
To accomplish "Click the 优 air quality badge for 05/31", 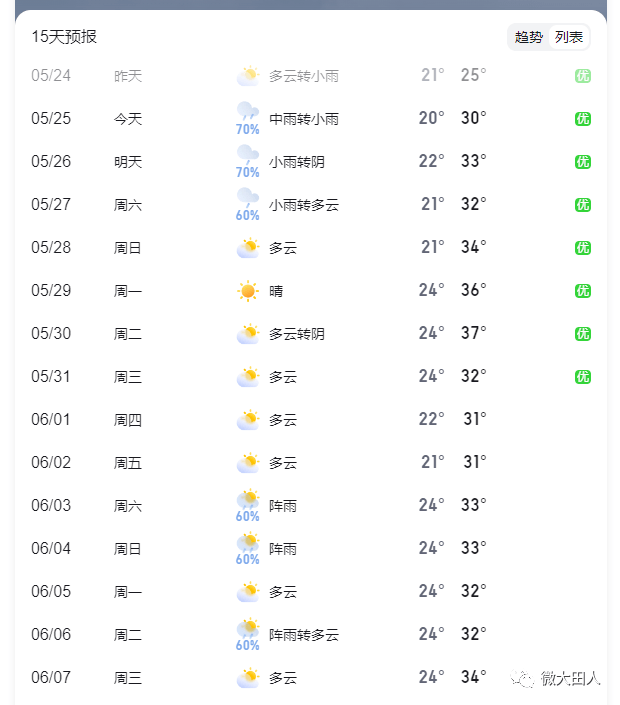I will click(583, 377).
